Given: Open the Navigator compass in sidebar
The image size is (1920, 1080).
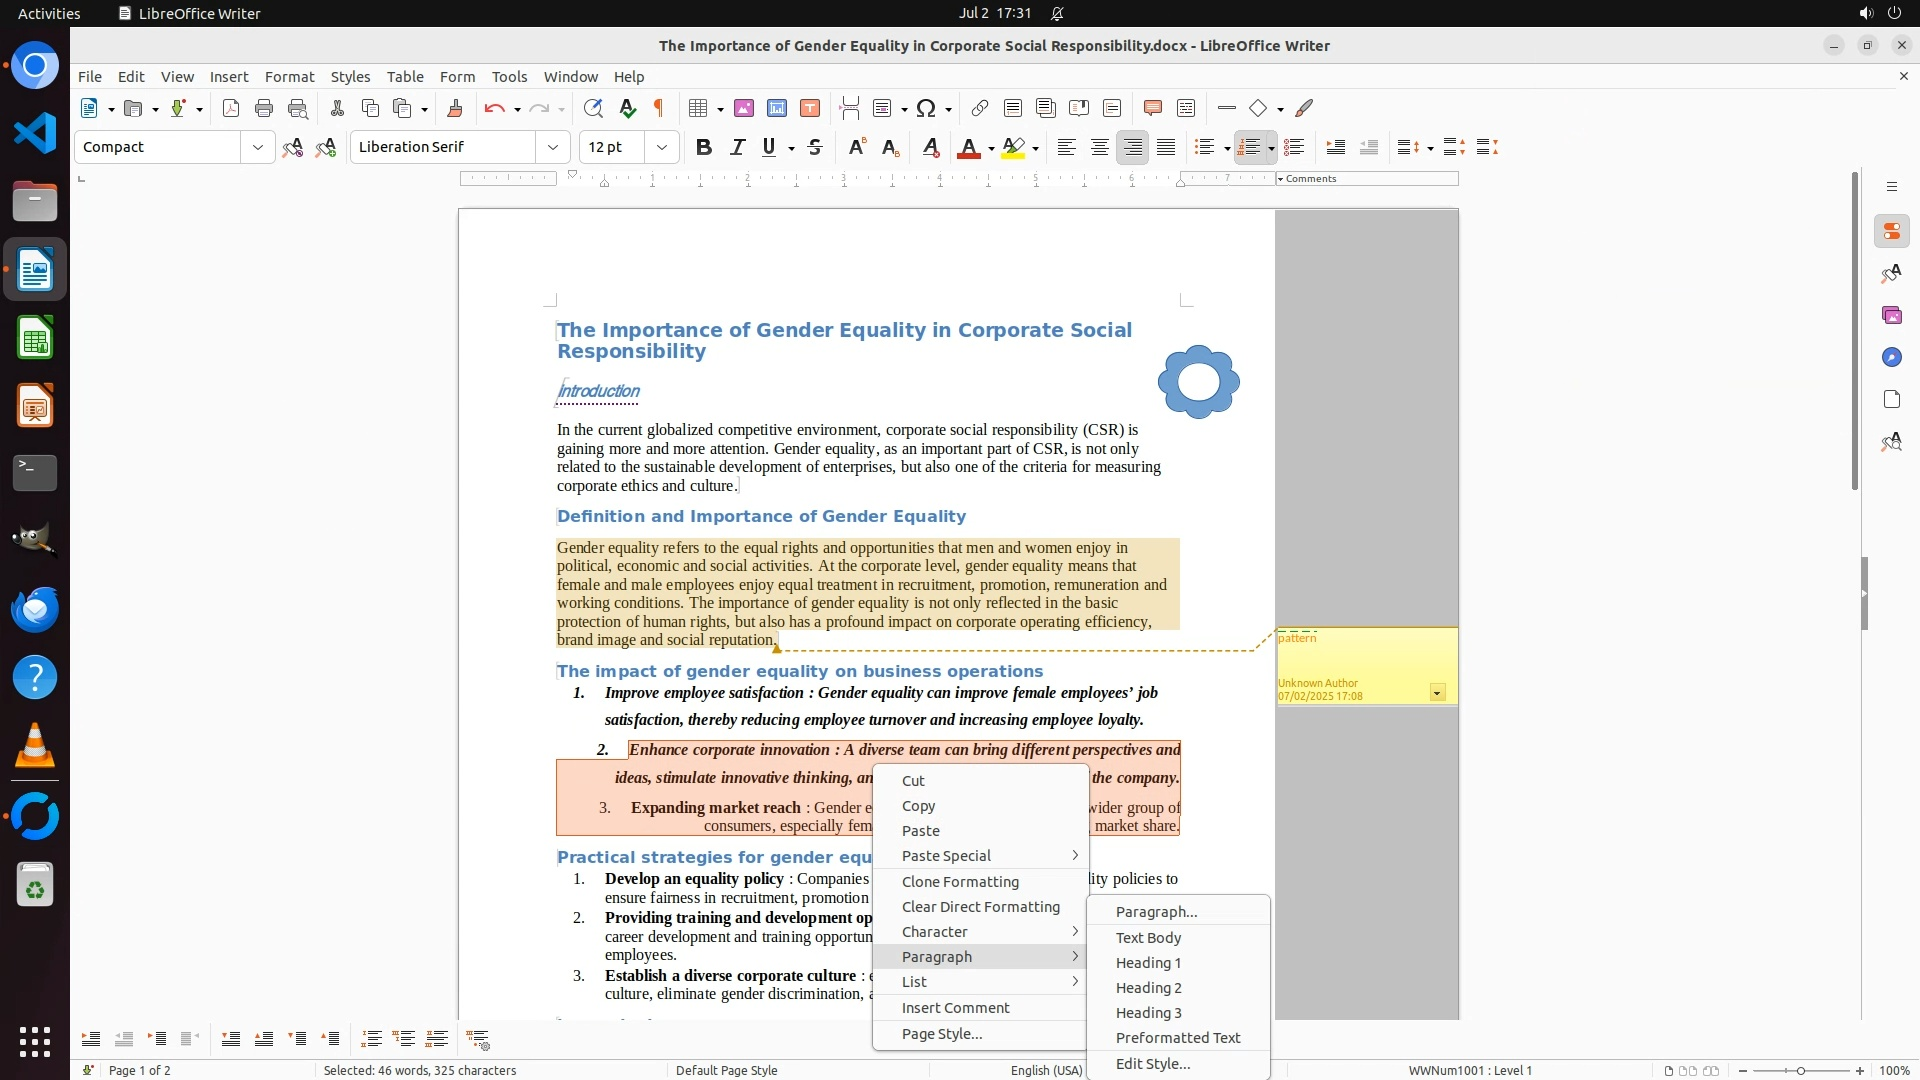Looking at the screenshot, I should point(1891,358).
